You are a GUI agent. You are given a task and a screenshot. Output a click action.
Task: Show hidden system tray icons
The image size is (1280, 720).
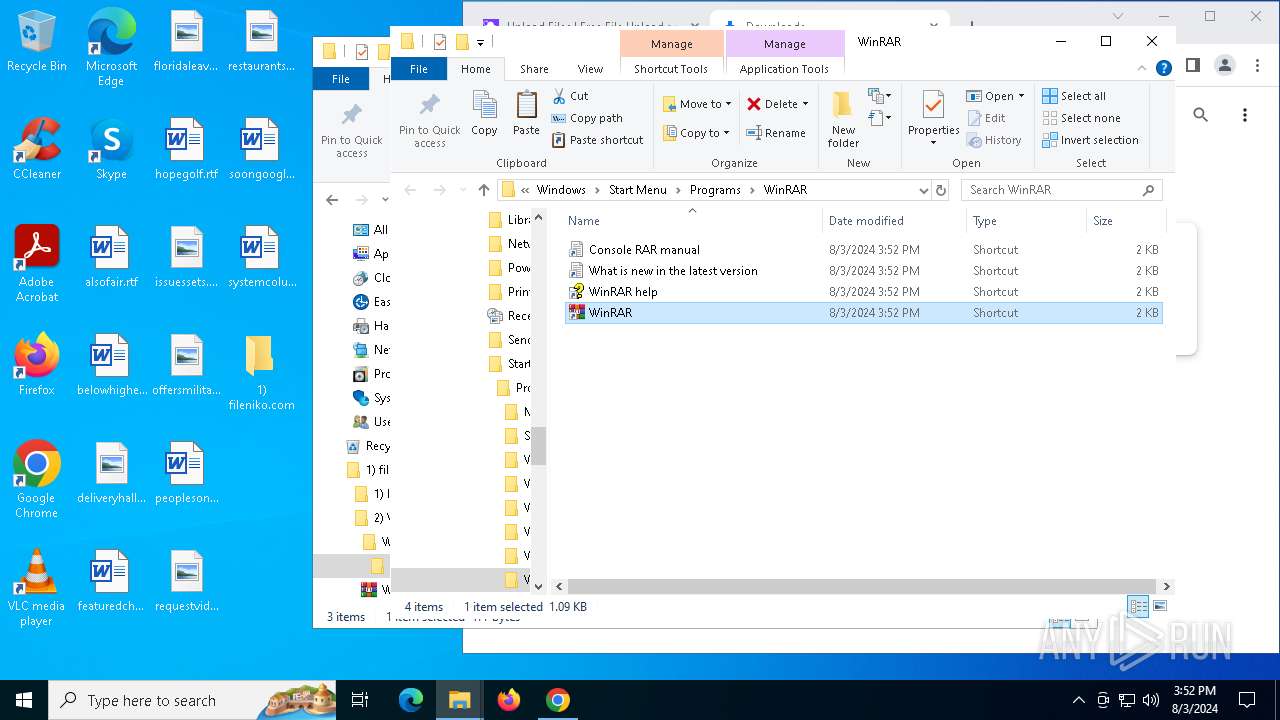[1078, 700]
